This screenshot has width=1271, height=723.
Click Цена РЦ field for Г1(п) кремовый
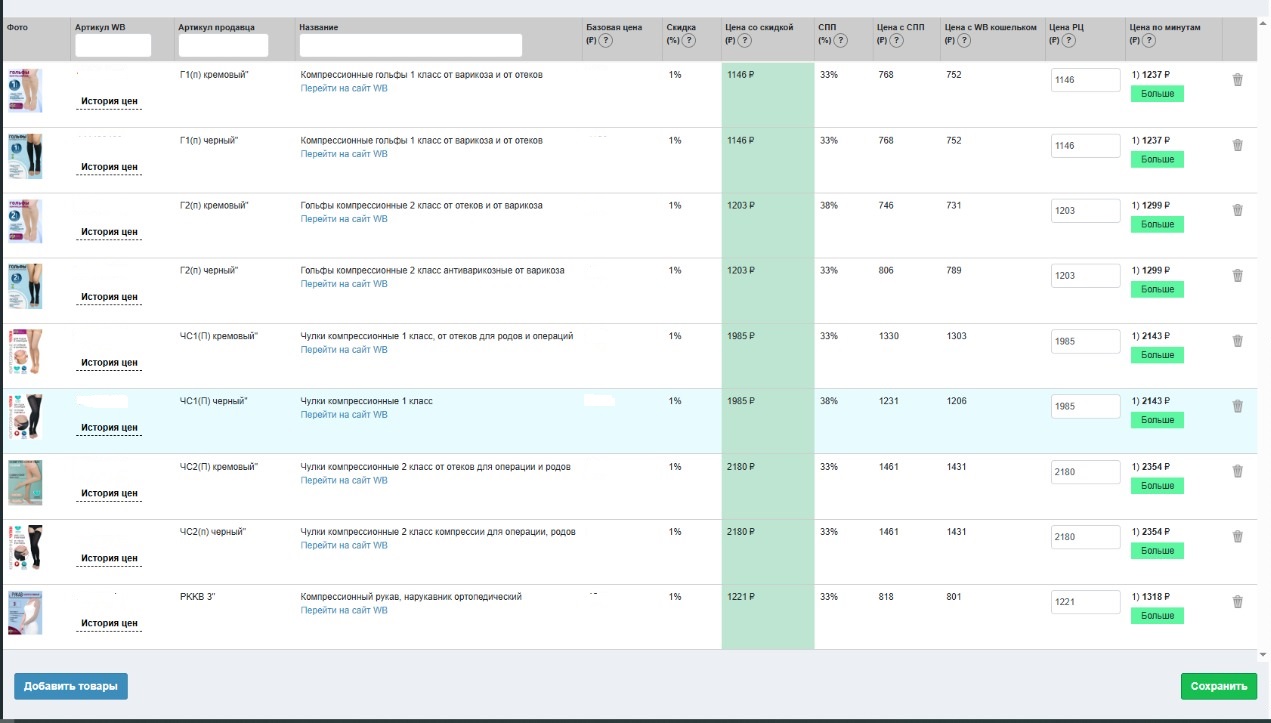click(1085, 80)
